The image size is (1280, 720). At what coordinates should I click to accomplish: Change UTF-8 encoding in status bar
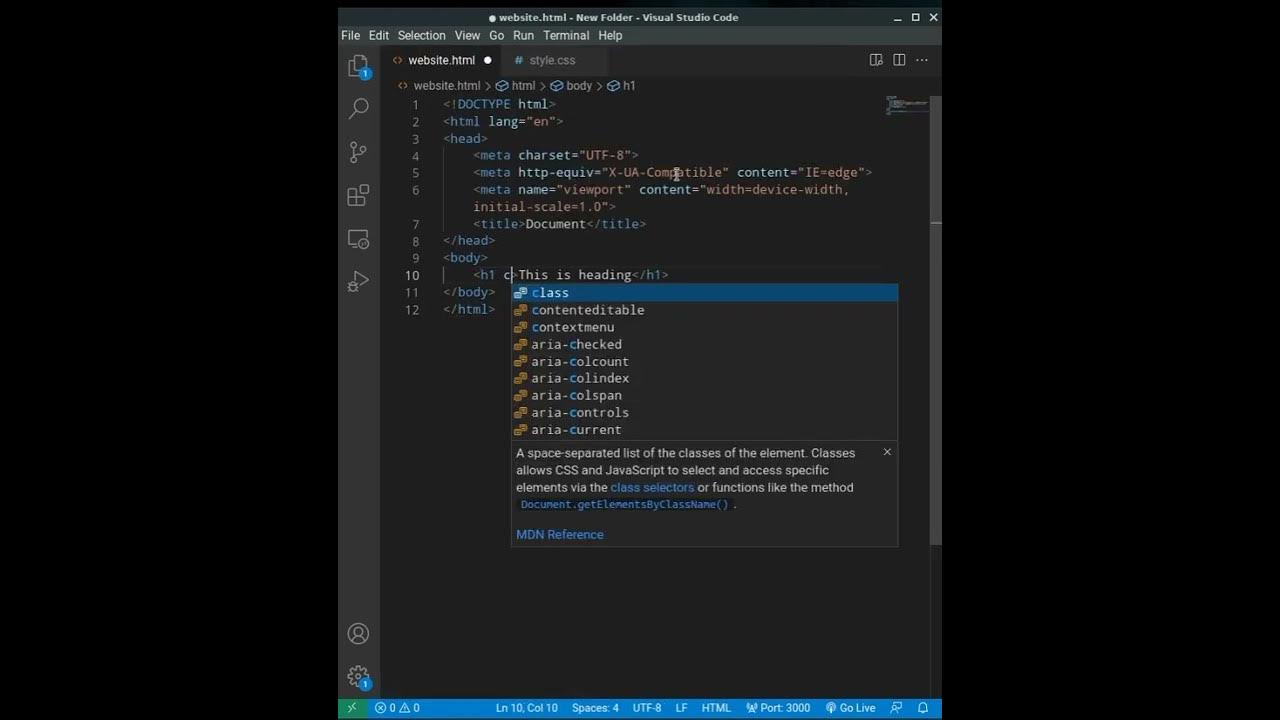[647, 708]
